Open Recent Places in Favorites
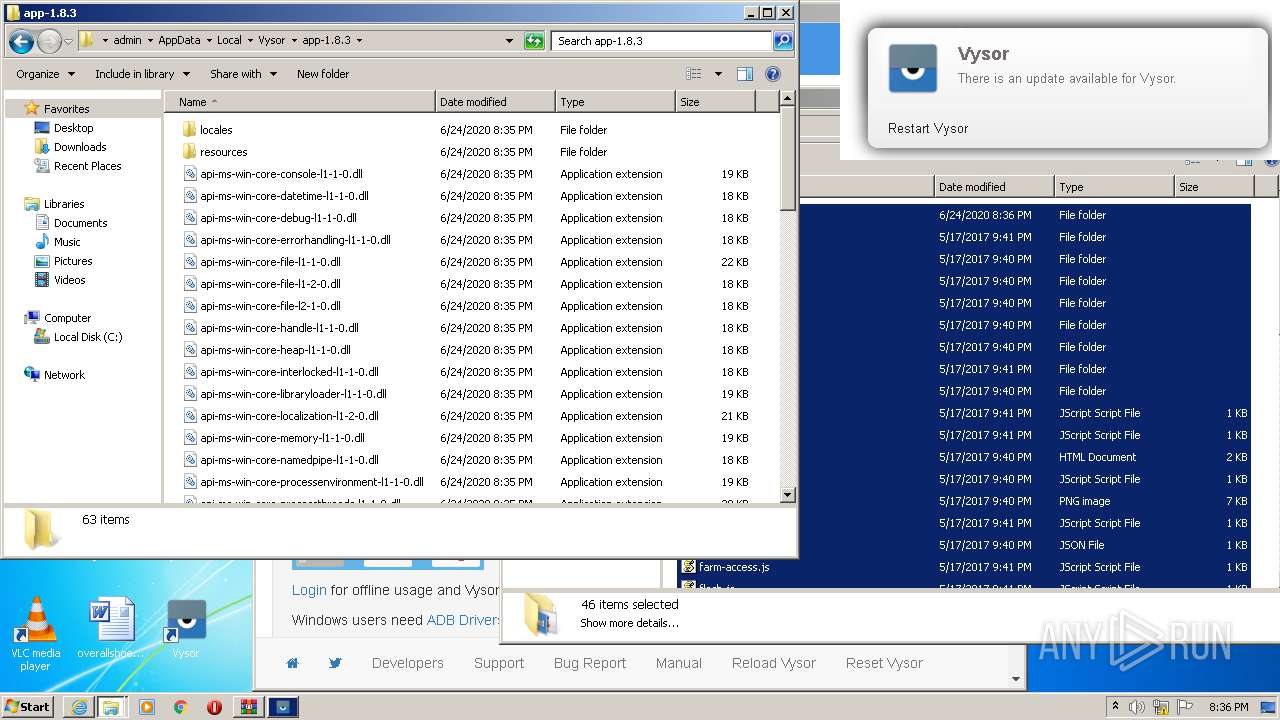Viewport: 1280px width, 720px height. tap(87, 166)
